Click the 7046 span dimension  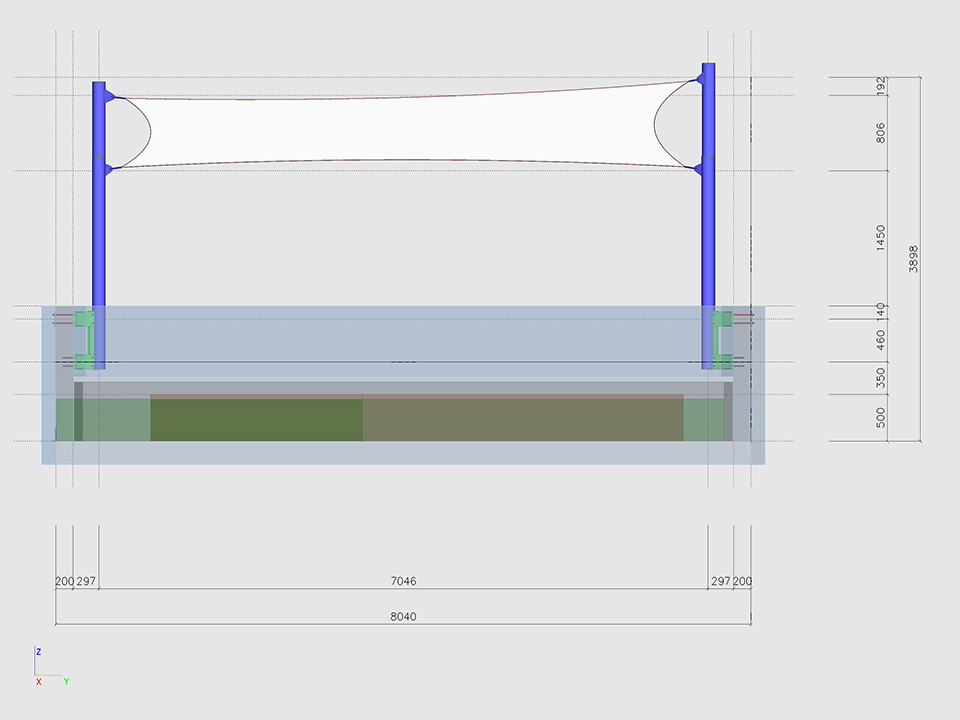point(403,581)
